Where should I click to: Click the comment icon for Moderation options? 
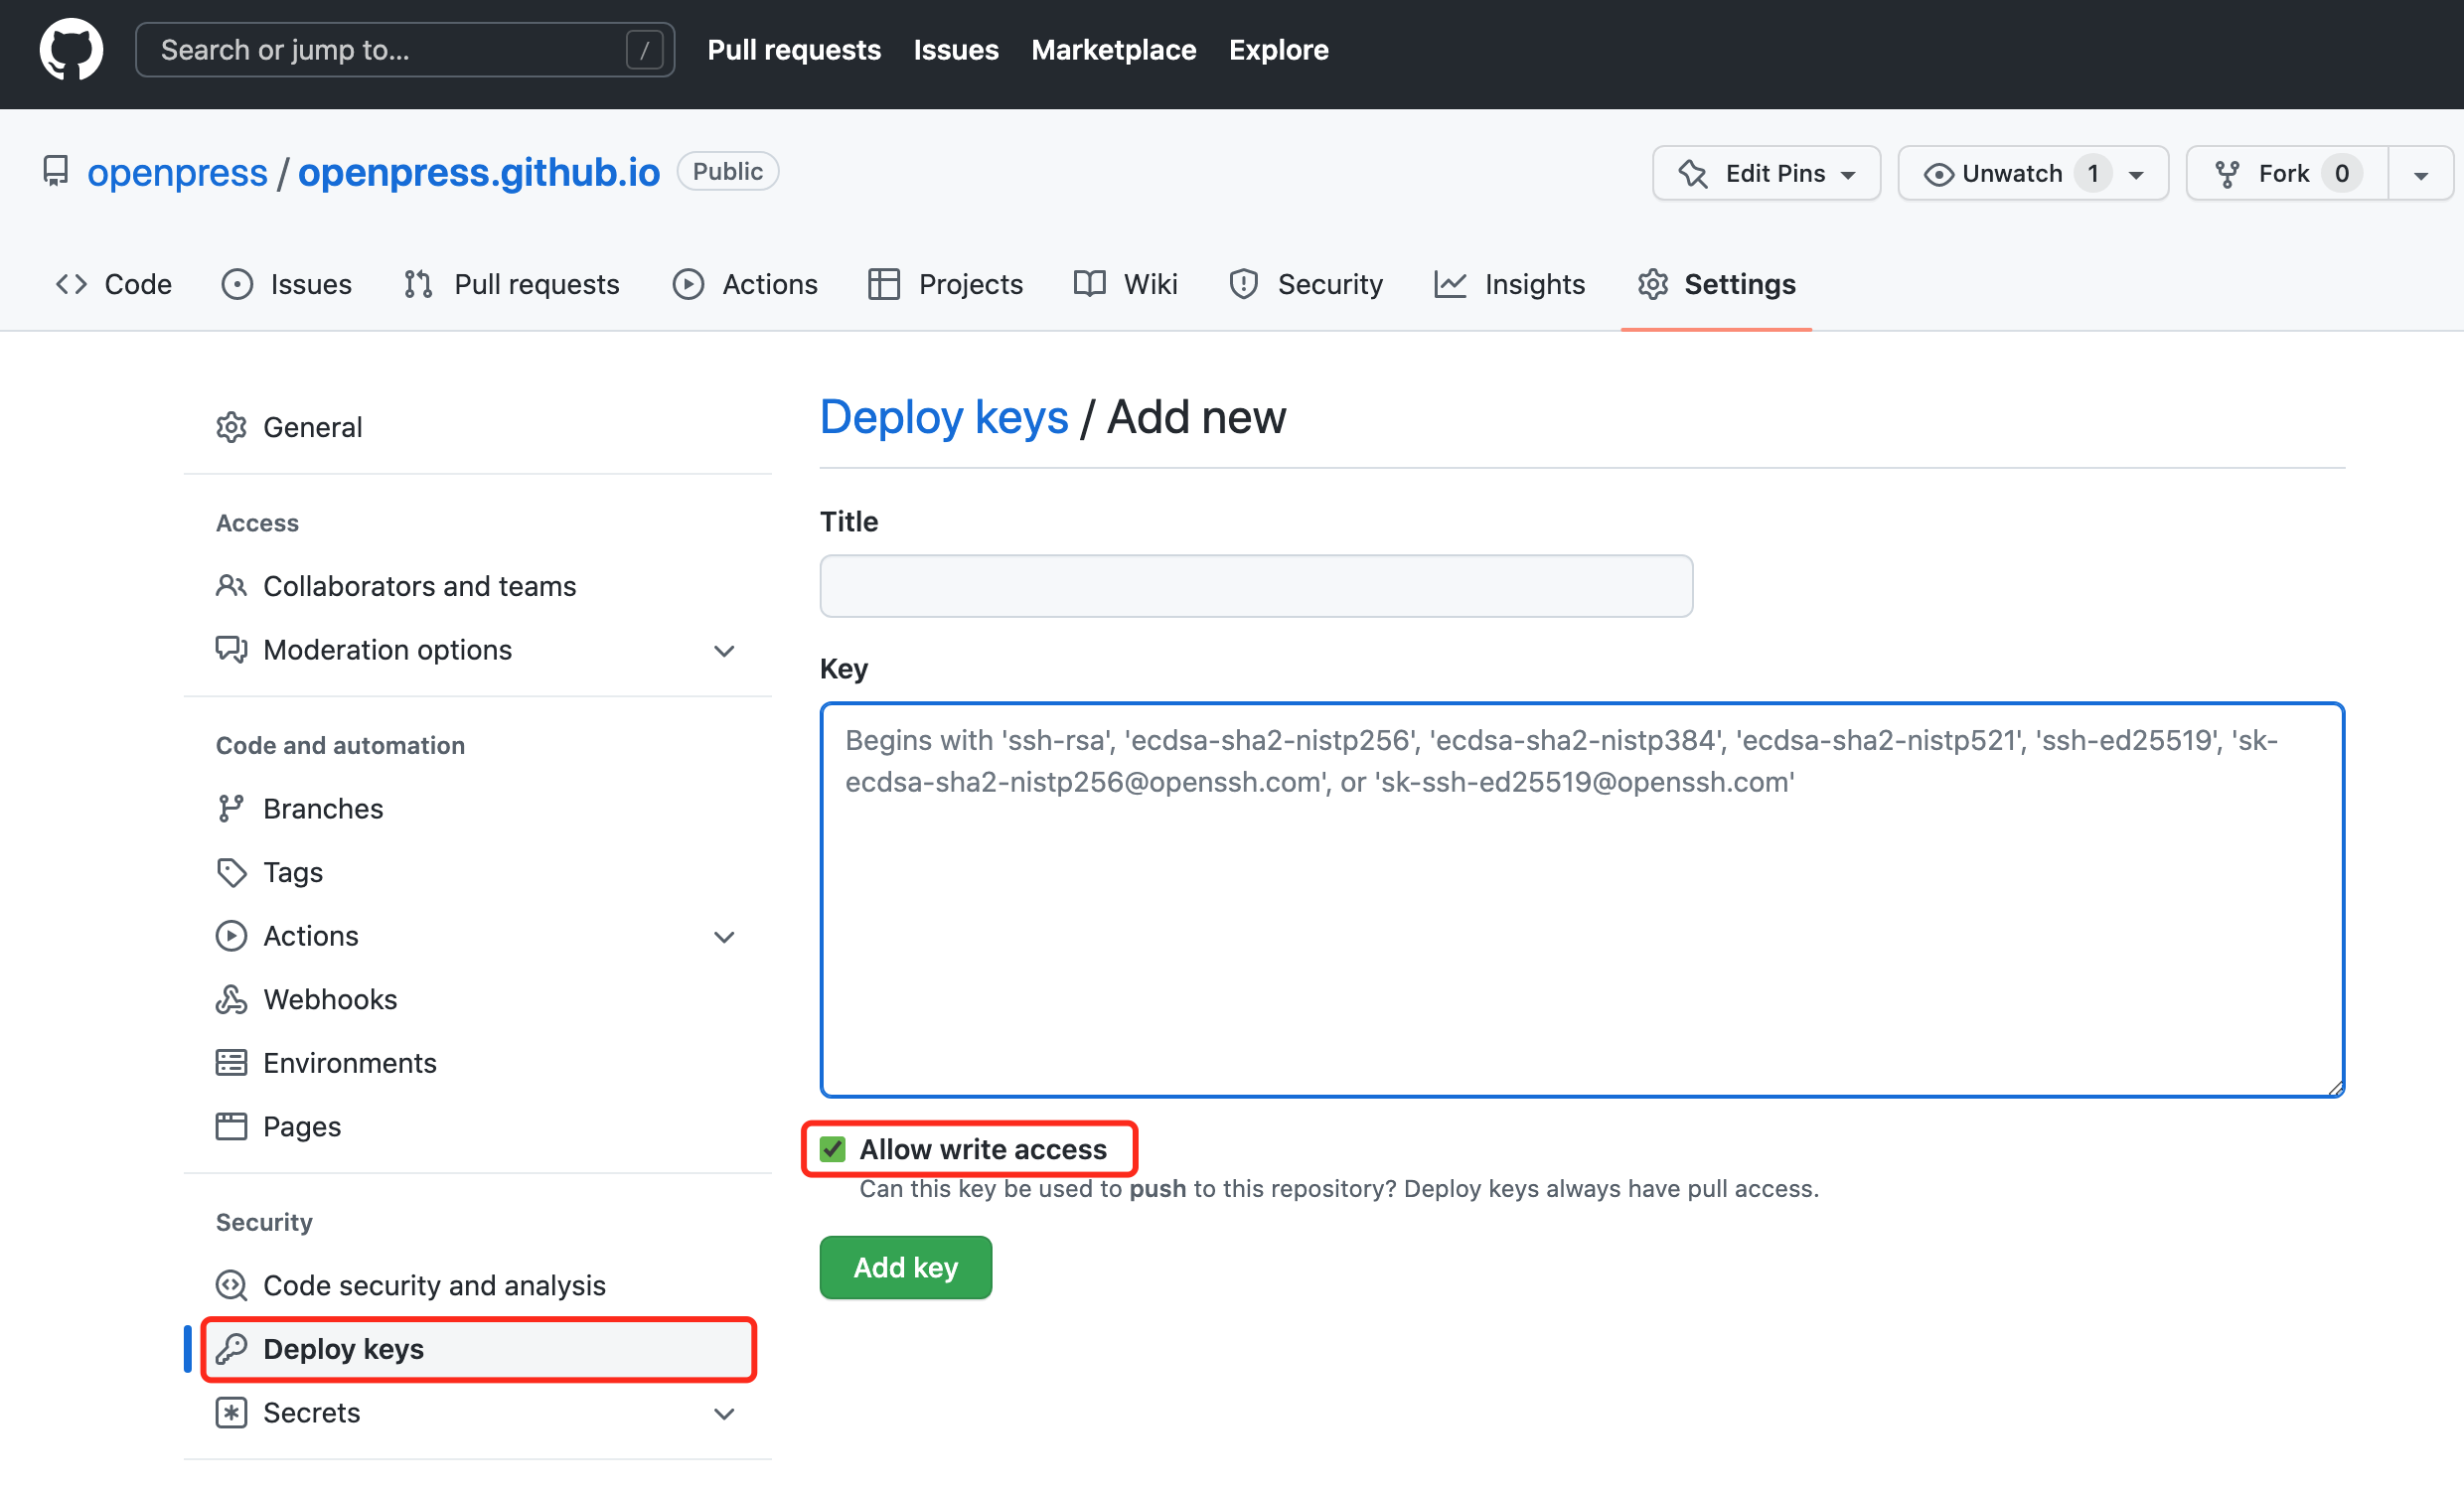[231, 650]
